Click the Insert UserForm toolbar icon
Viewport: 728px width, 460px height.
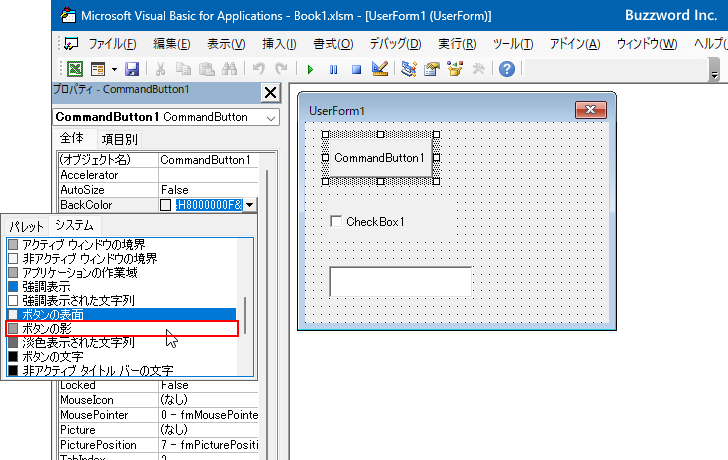[x=98, y=69]
